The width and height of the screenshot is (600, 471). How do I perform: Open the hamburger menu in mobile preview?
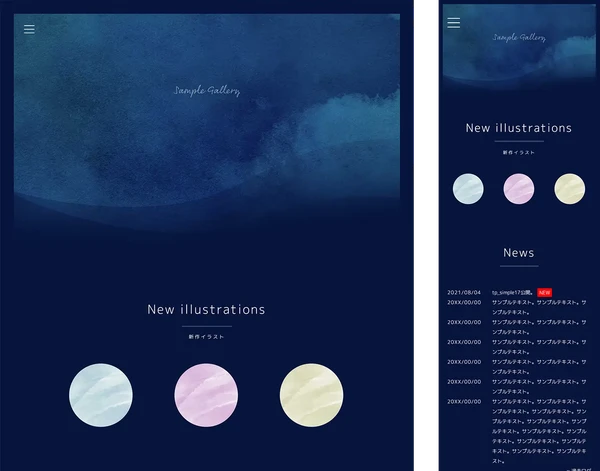coord(453,23)
